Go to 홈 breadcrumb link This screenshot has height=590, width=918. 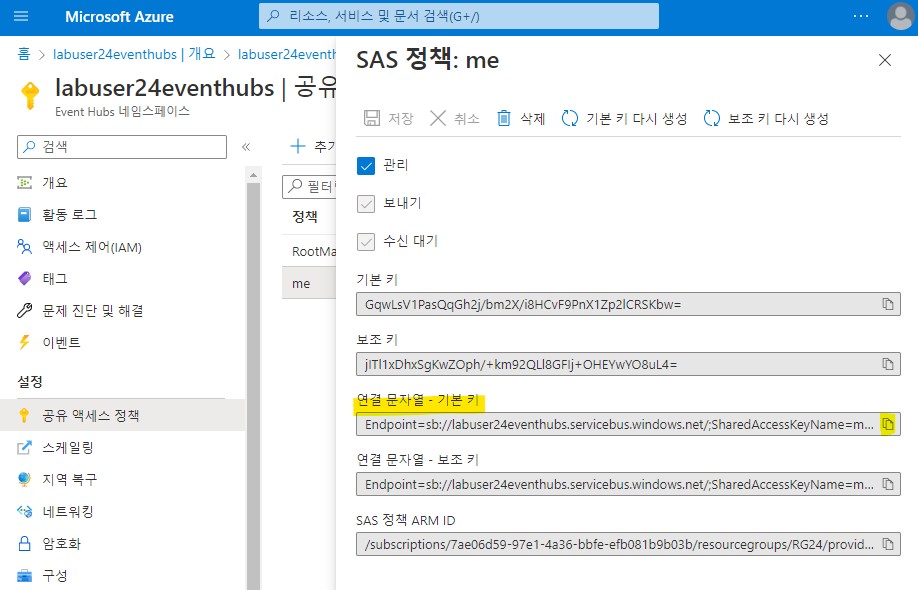pyautogui.click(x=23, y=54)
